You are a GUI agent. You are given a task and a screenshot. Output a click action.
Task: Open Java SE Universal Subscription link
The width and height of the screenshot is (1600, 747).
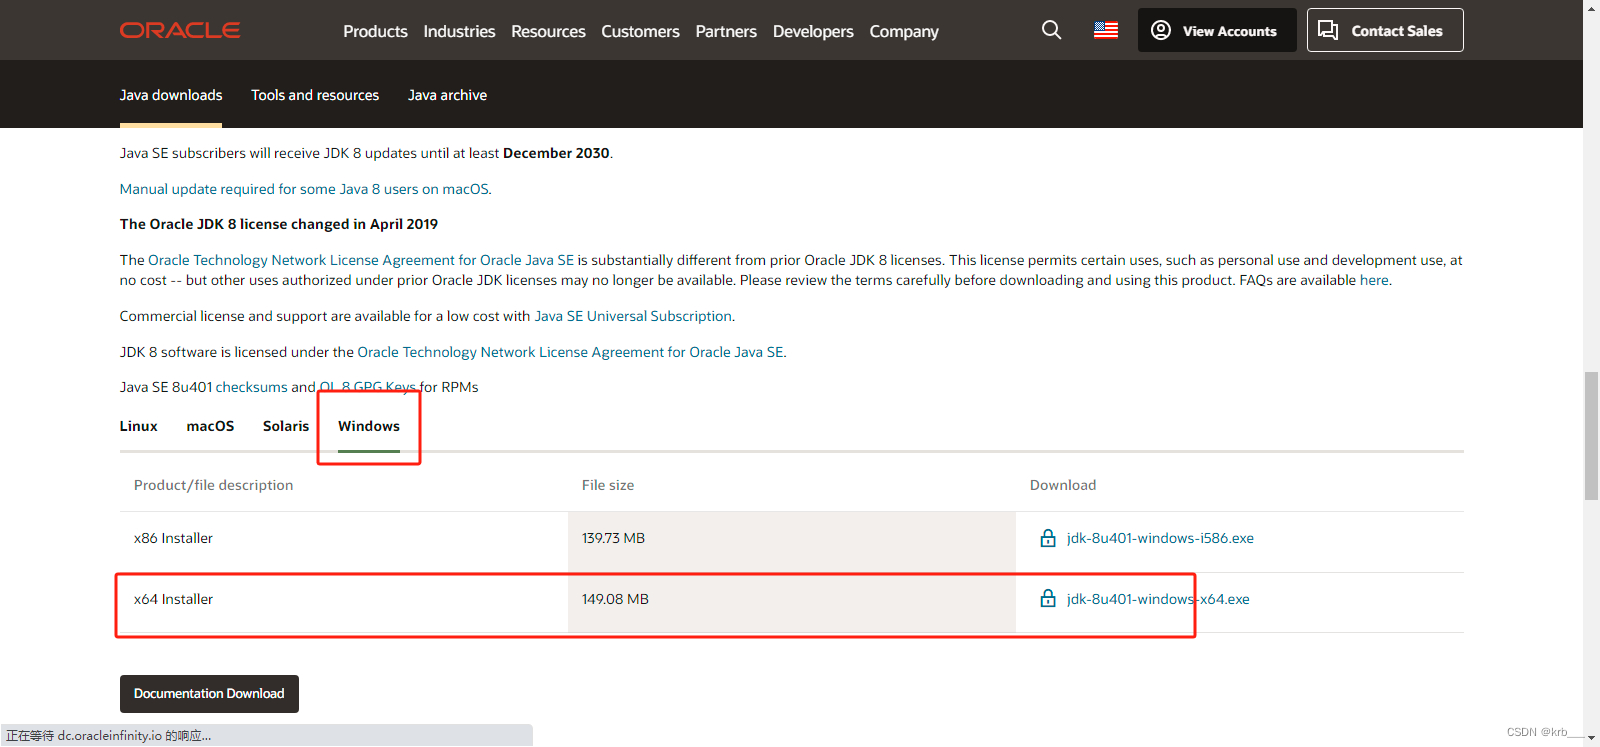(633, 316)
